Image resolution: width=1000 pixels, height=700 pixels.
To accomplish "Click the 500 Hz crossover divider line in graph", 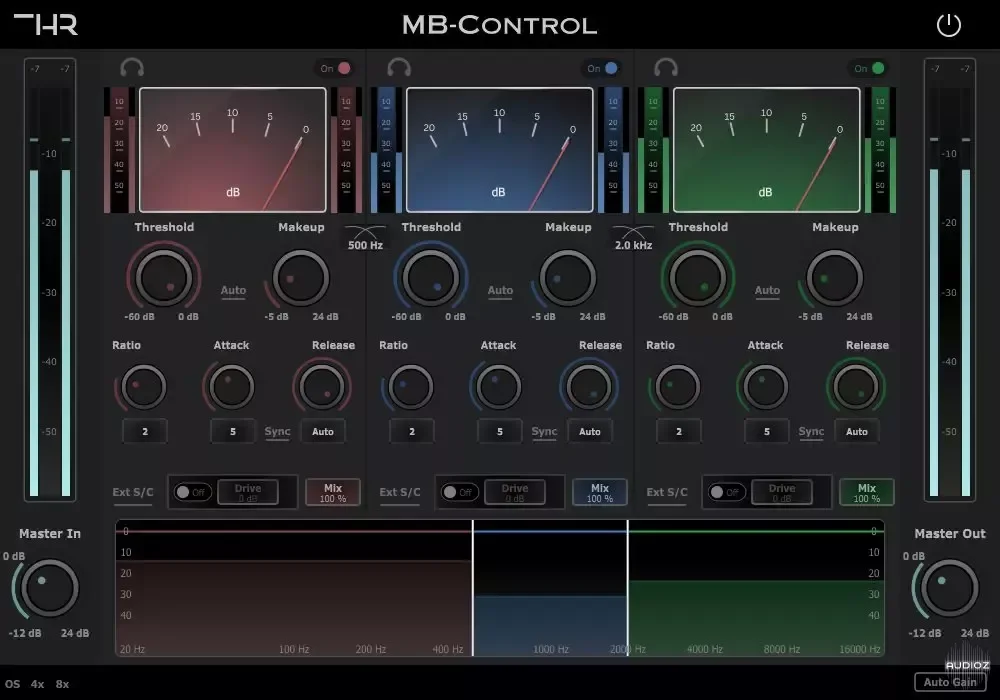I will tap(473, 588).
